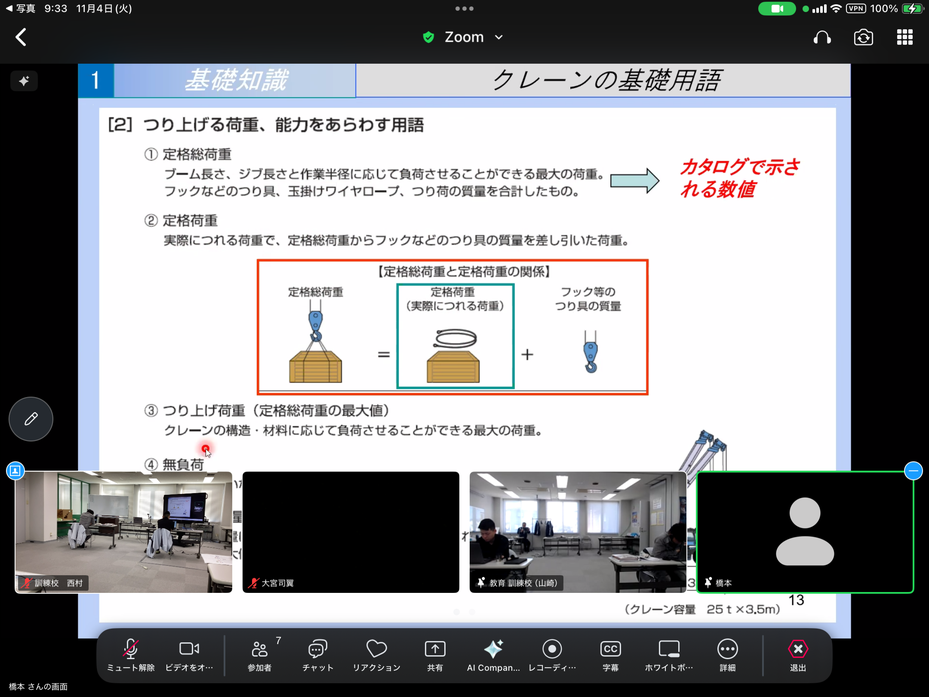This screenshot has height=697, width=929.
Task: Start recording (レコーディング)
Action: coord(552,655)
